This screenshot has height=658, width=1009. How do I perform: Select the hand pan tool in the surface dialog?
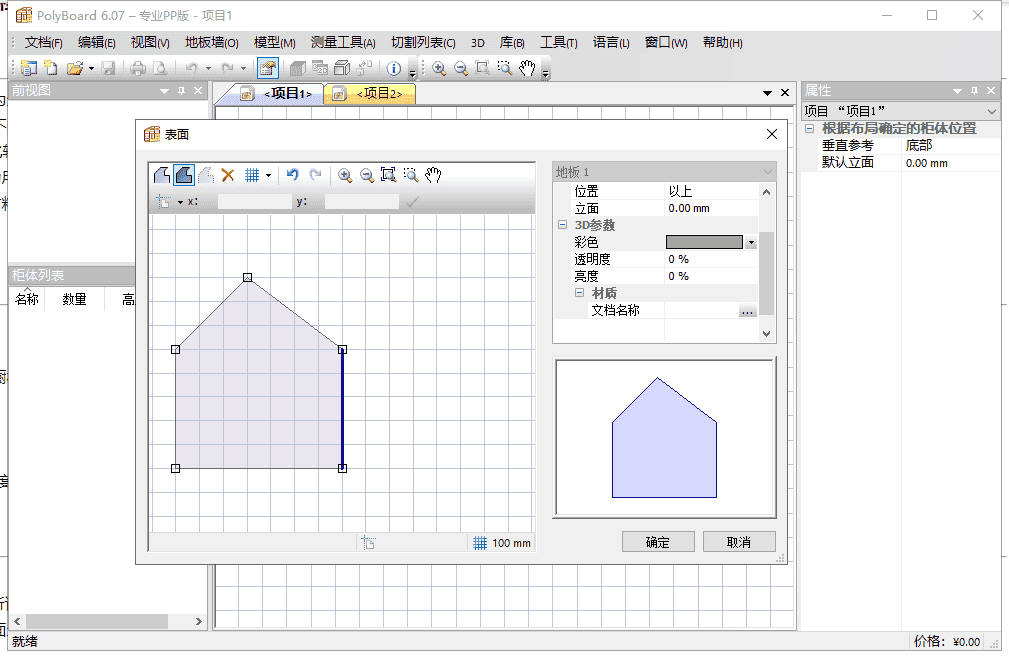[432, 175]
